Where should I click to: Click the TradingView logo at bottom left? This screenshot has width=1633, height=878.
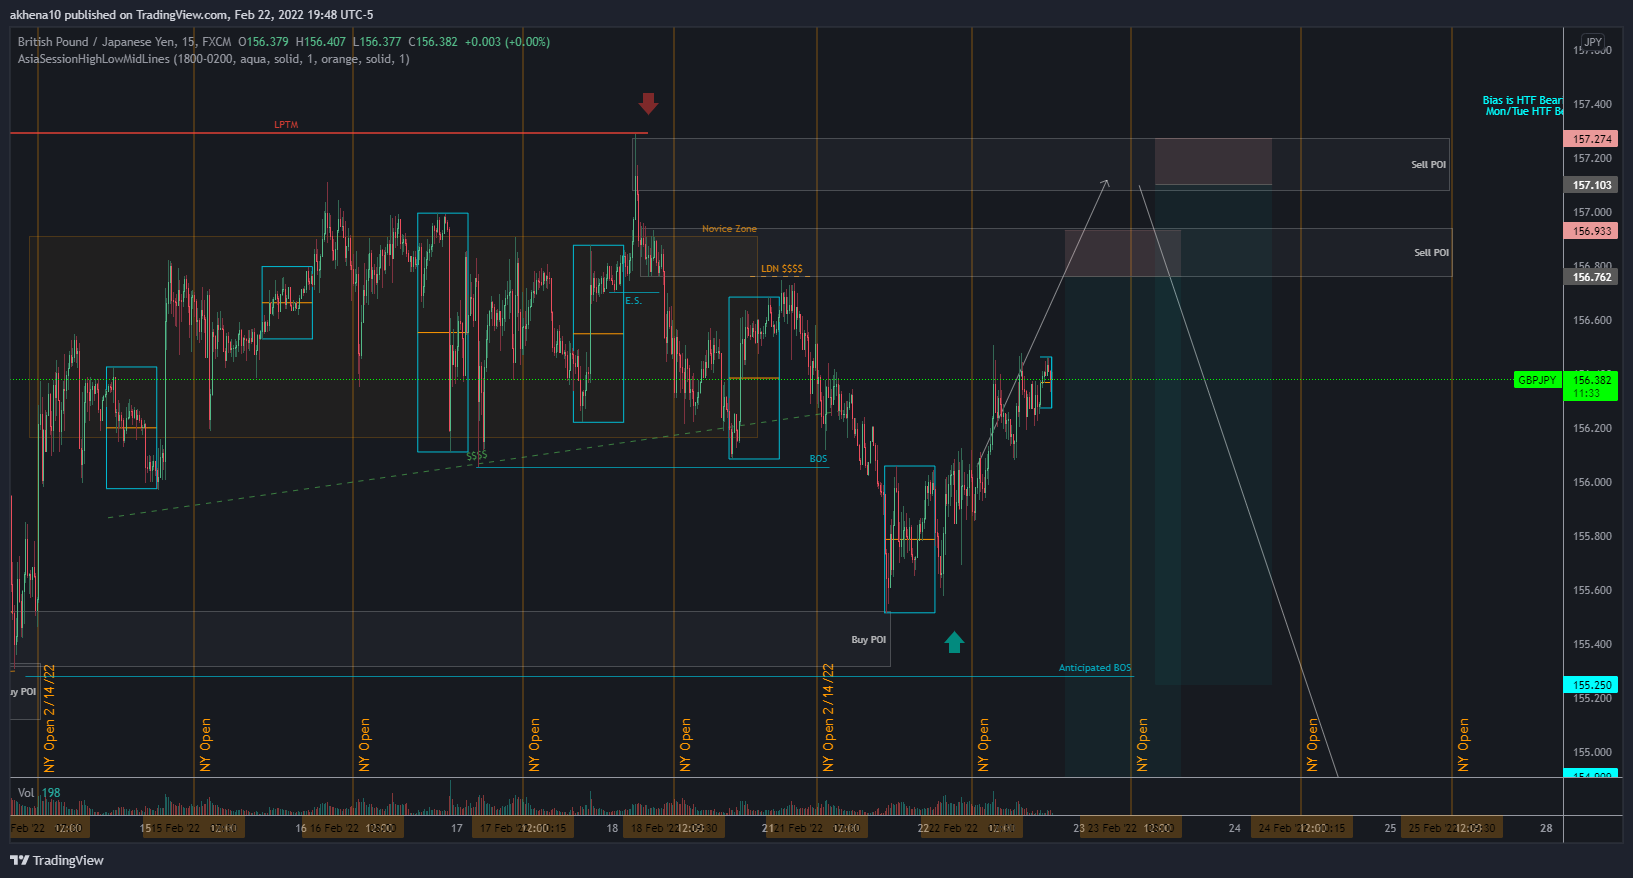pyautogui.click(x=57, y=860)
